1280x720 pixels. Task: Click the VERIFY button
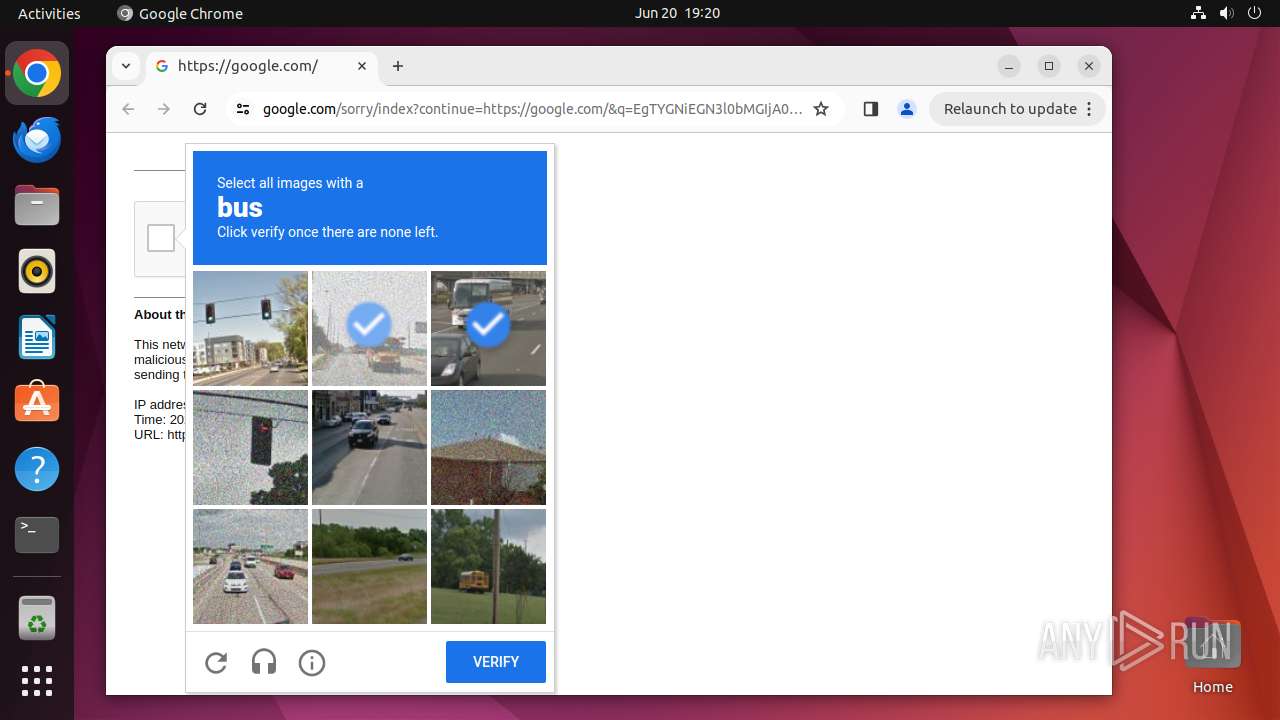pyautogui.click(x=496, y=662)
